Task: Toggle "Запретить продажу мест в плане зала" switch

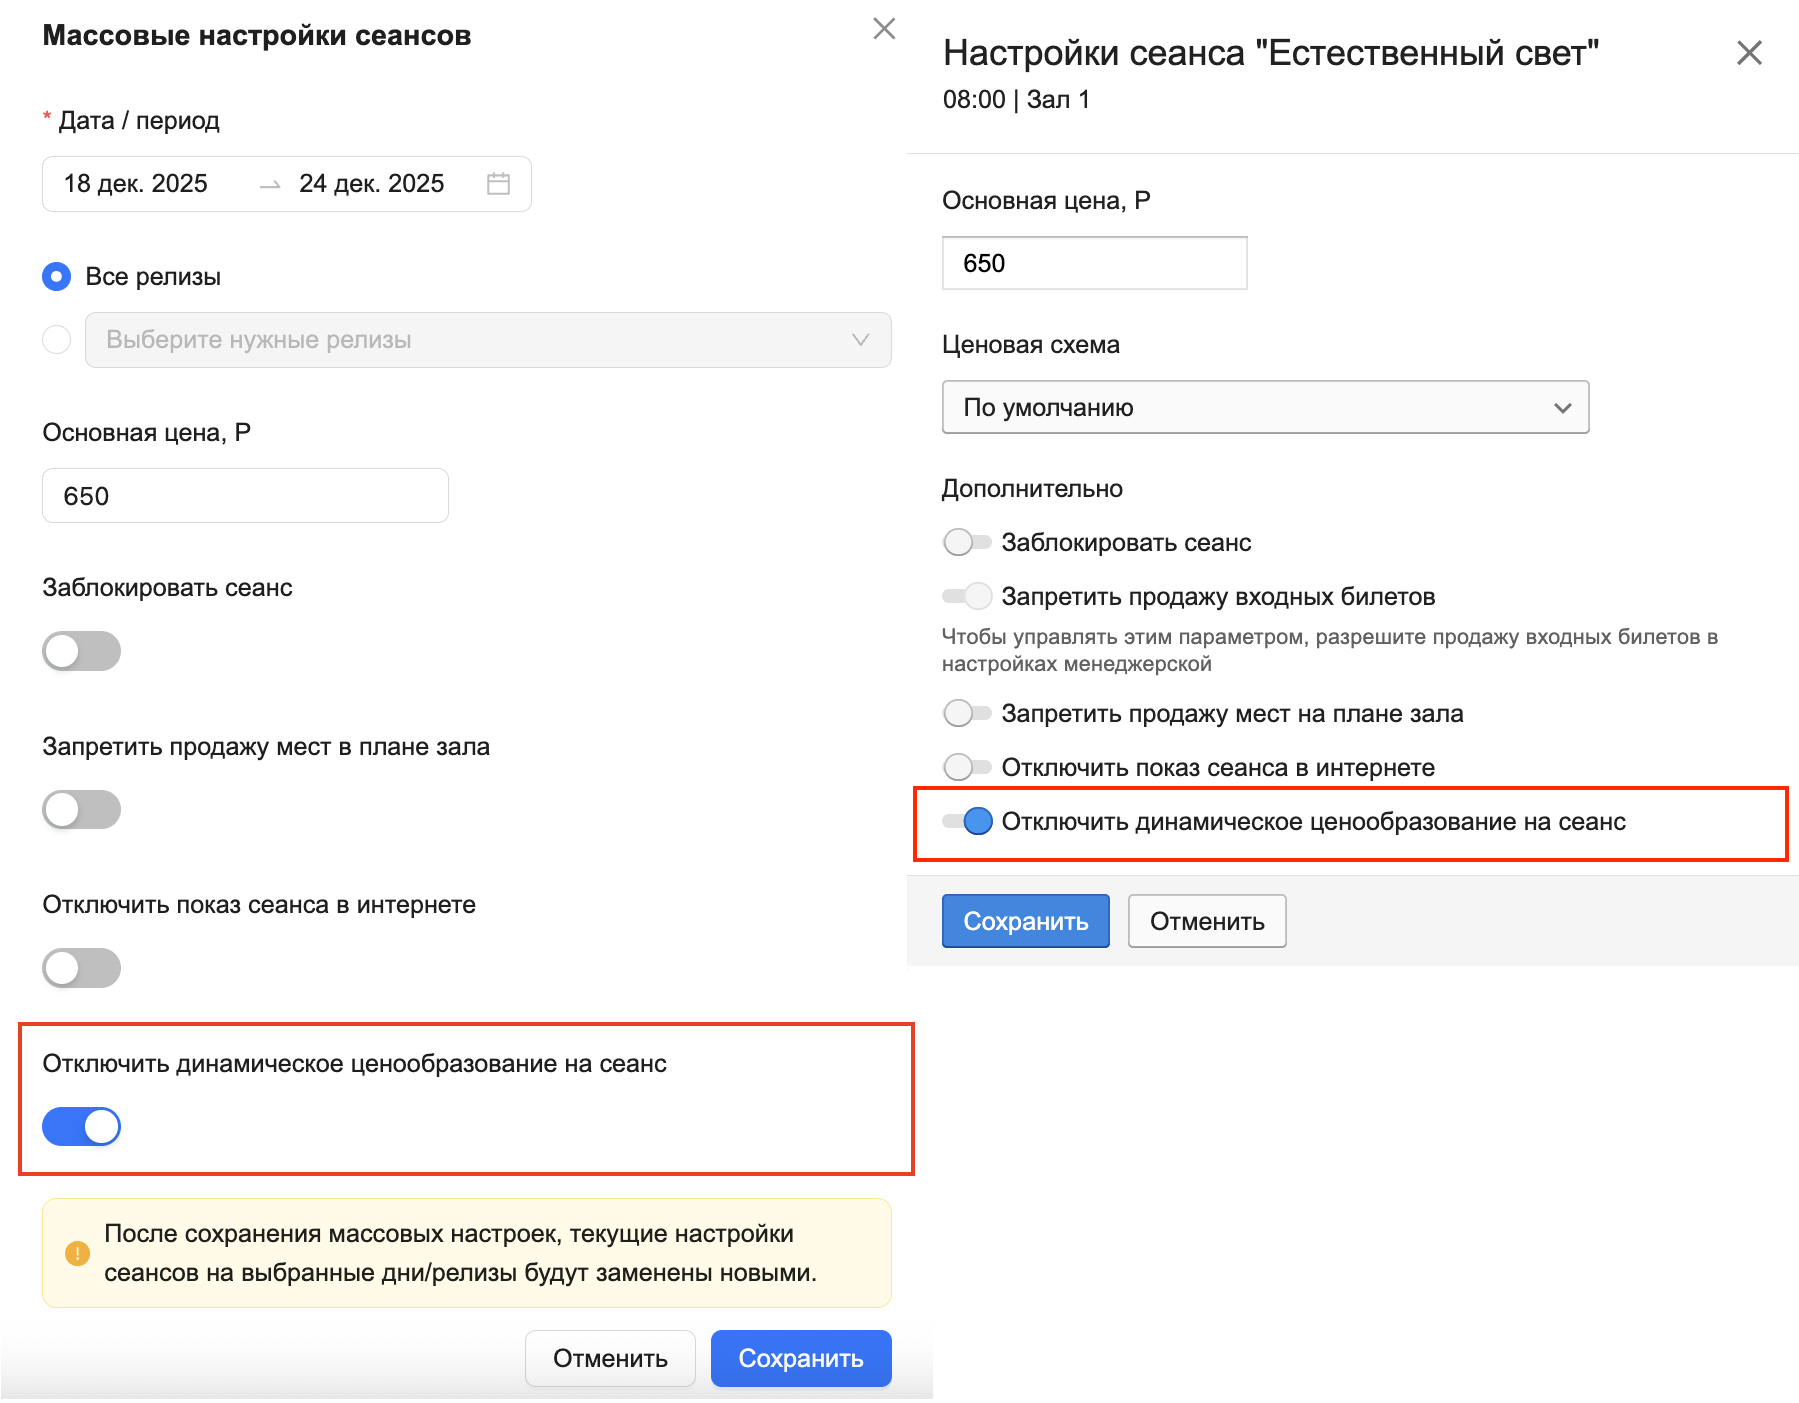Action: [x=81, y=810]
